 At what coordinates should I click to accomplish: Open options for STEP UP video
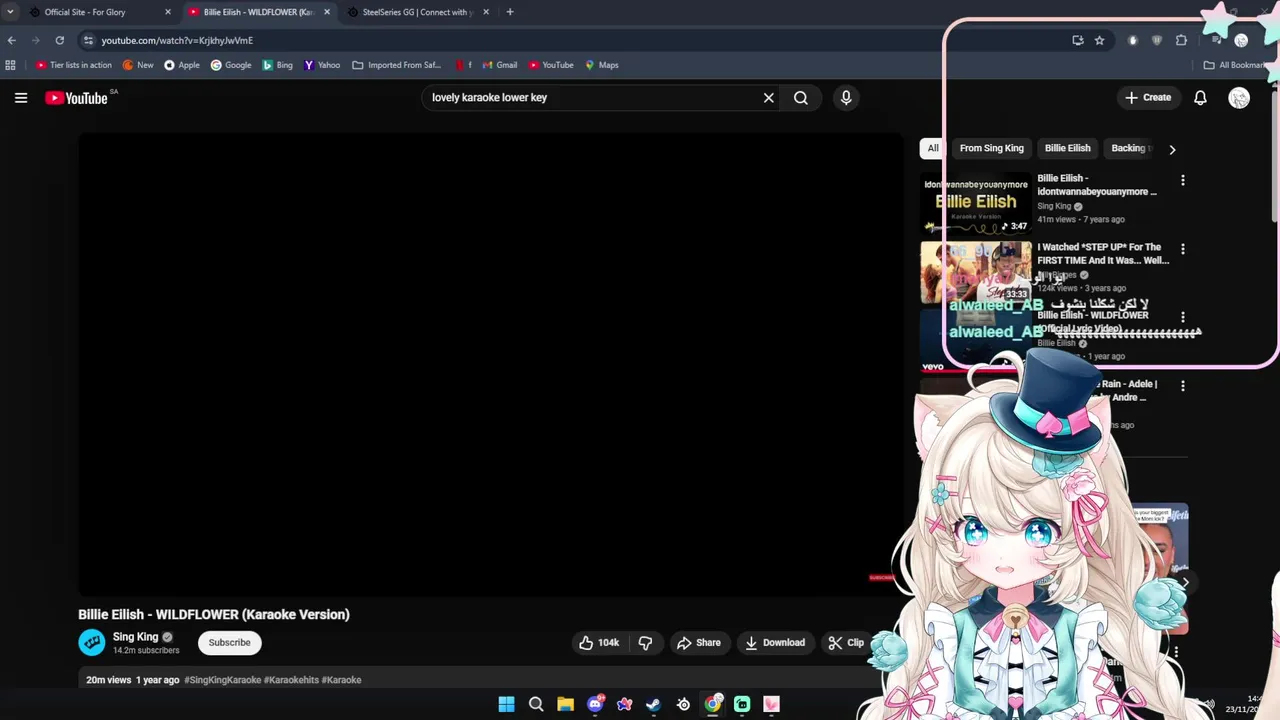coord(1183,249)
